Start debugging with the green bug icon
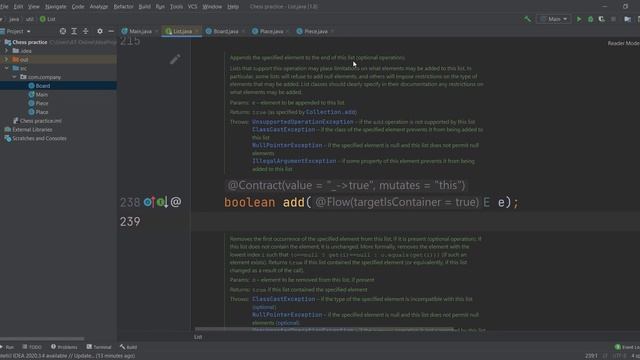This screenshot has height=360, width=640. pos(590,19)
